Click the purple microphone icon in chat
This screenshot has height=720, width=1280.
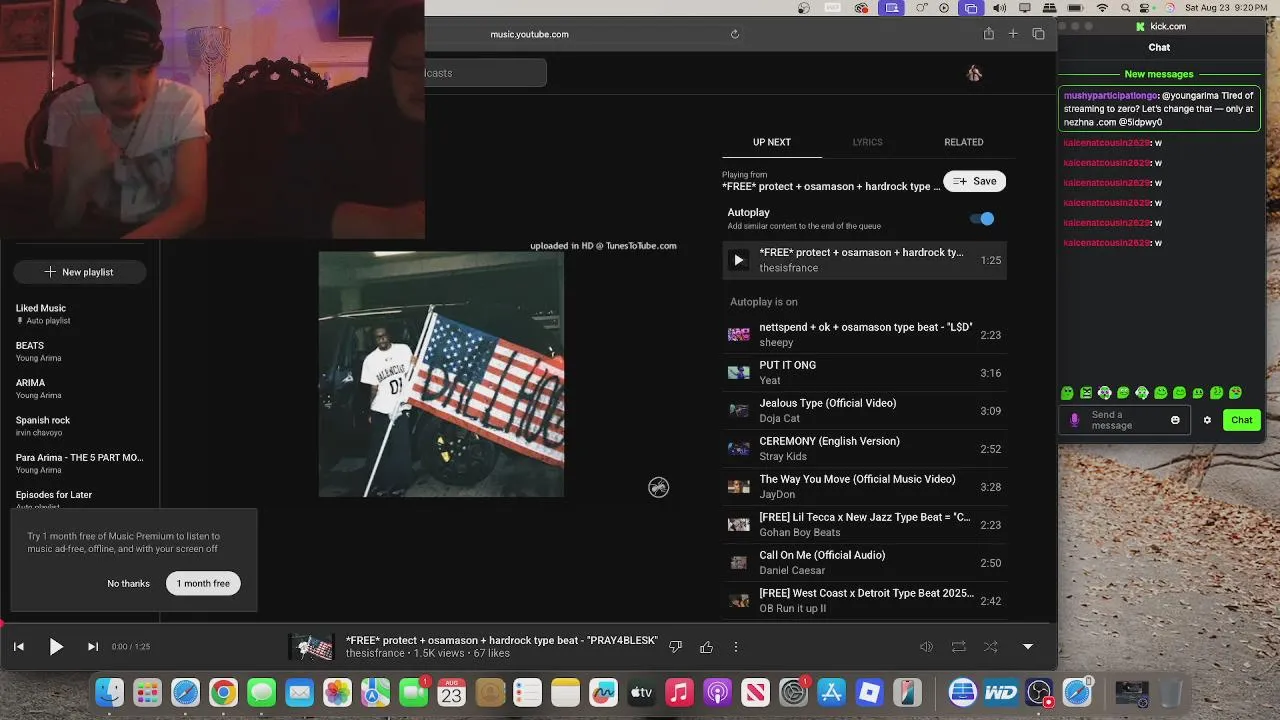pos(1075,421)
